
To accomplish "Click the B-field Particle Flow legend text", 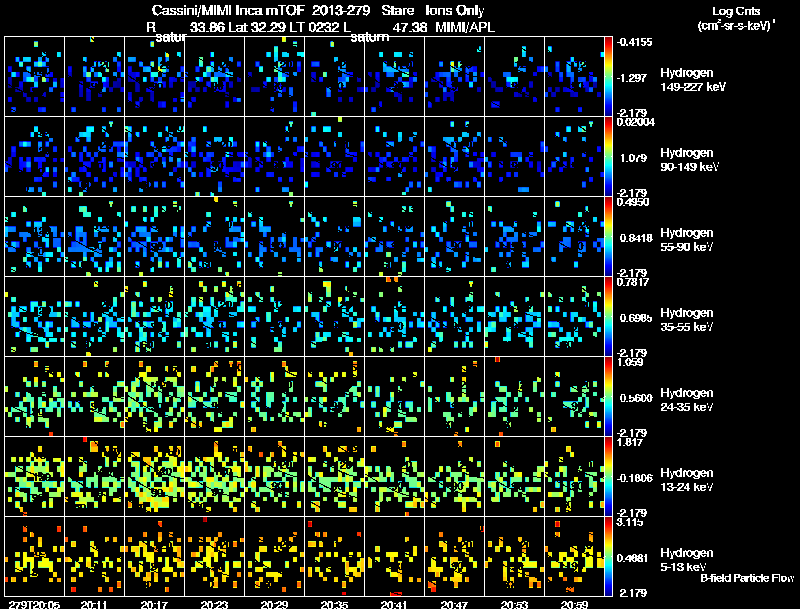I will (747, 578).
